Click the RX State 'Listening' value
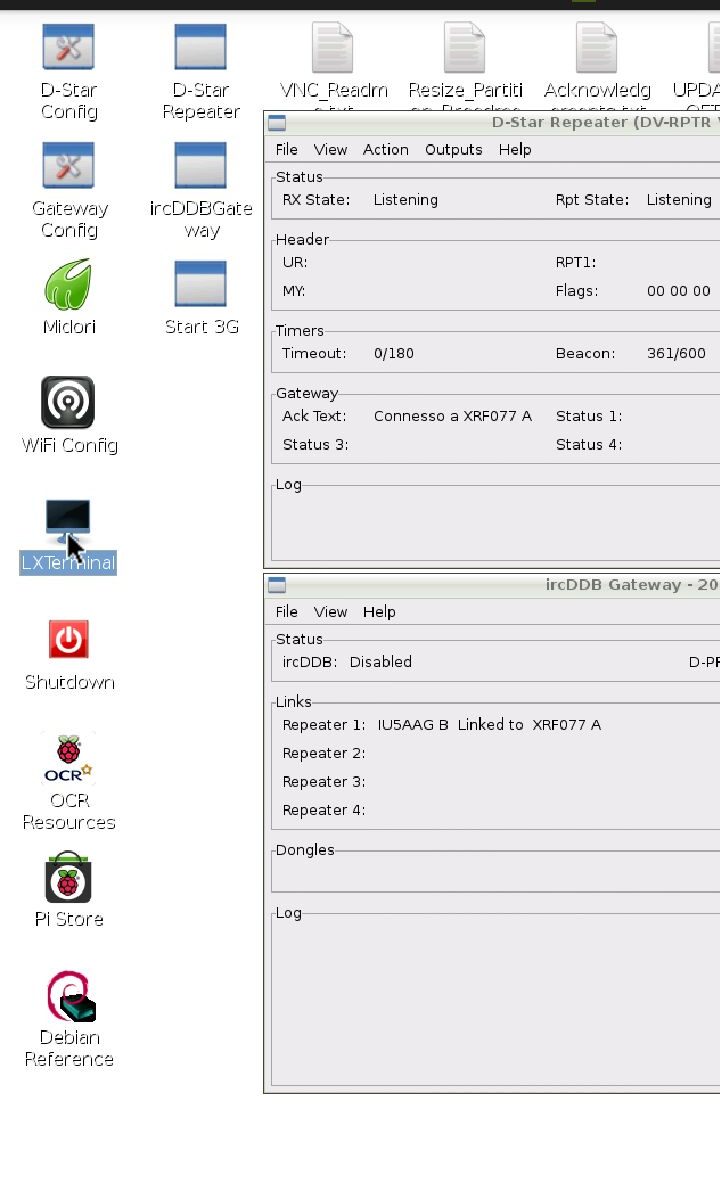 click(x=406, y=200)
